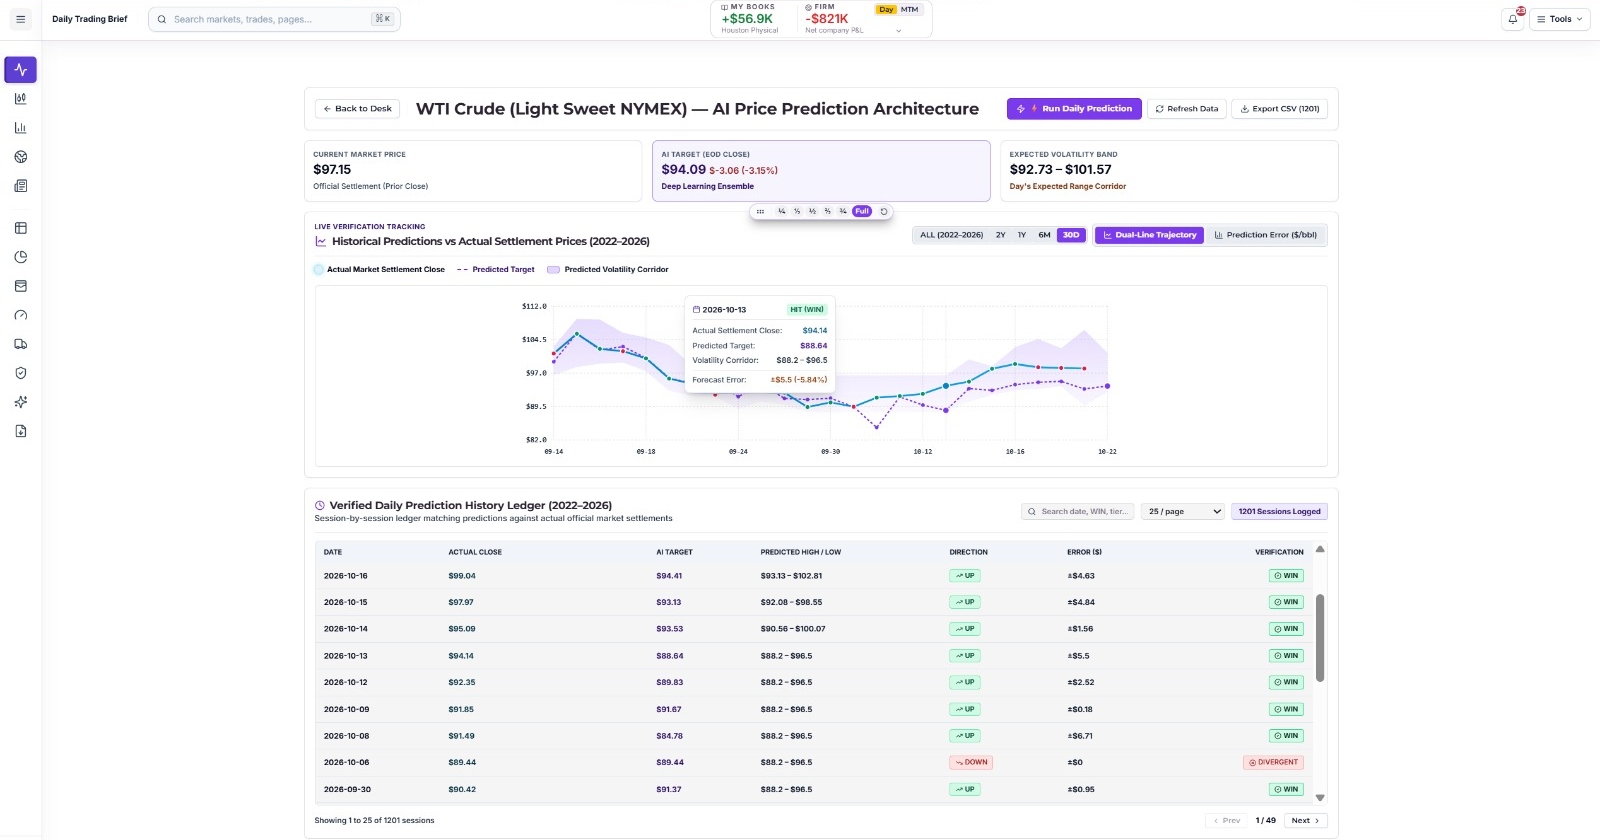Open the 25 / page dropdown
The width and height of the screenshot is (1600, 840).
[1184, 511]
